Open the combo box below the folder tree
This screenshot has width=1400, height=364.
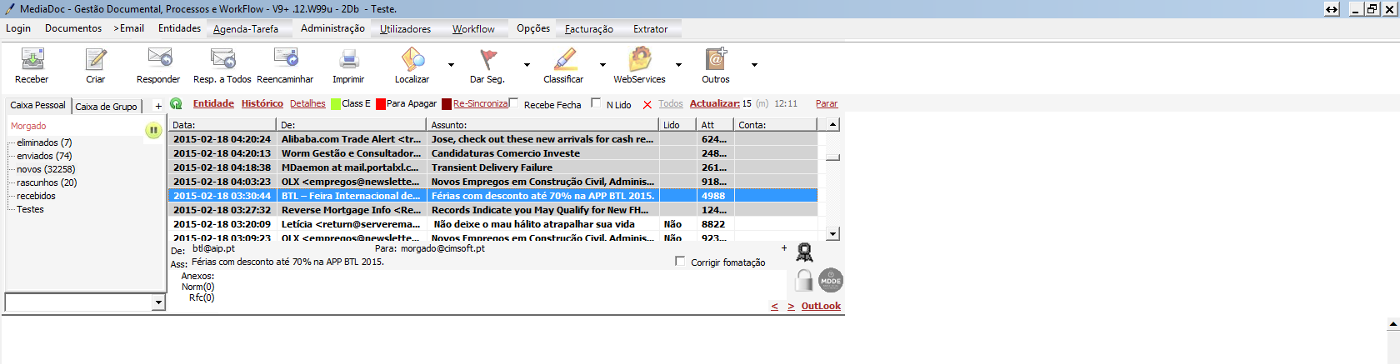[158, 302]
